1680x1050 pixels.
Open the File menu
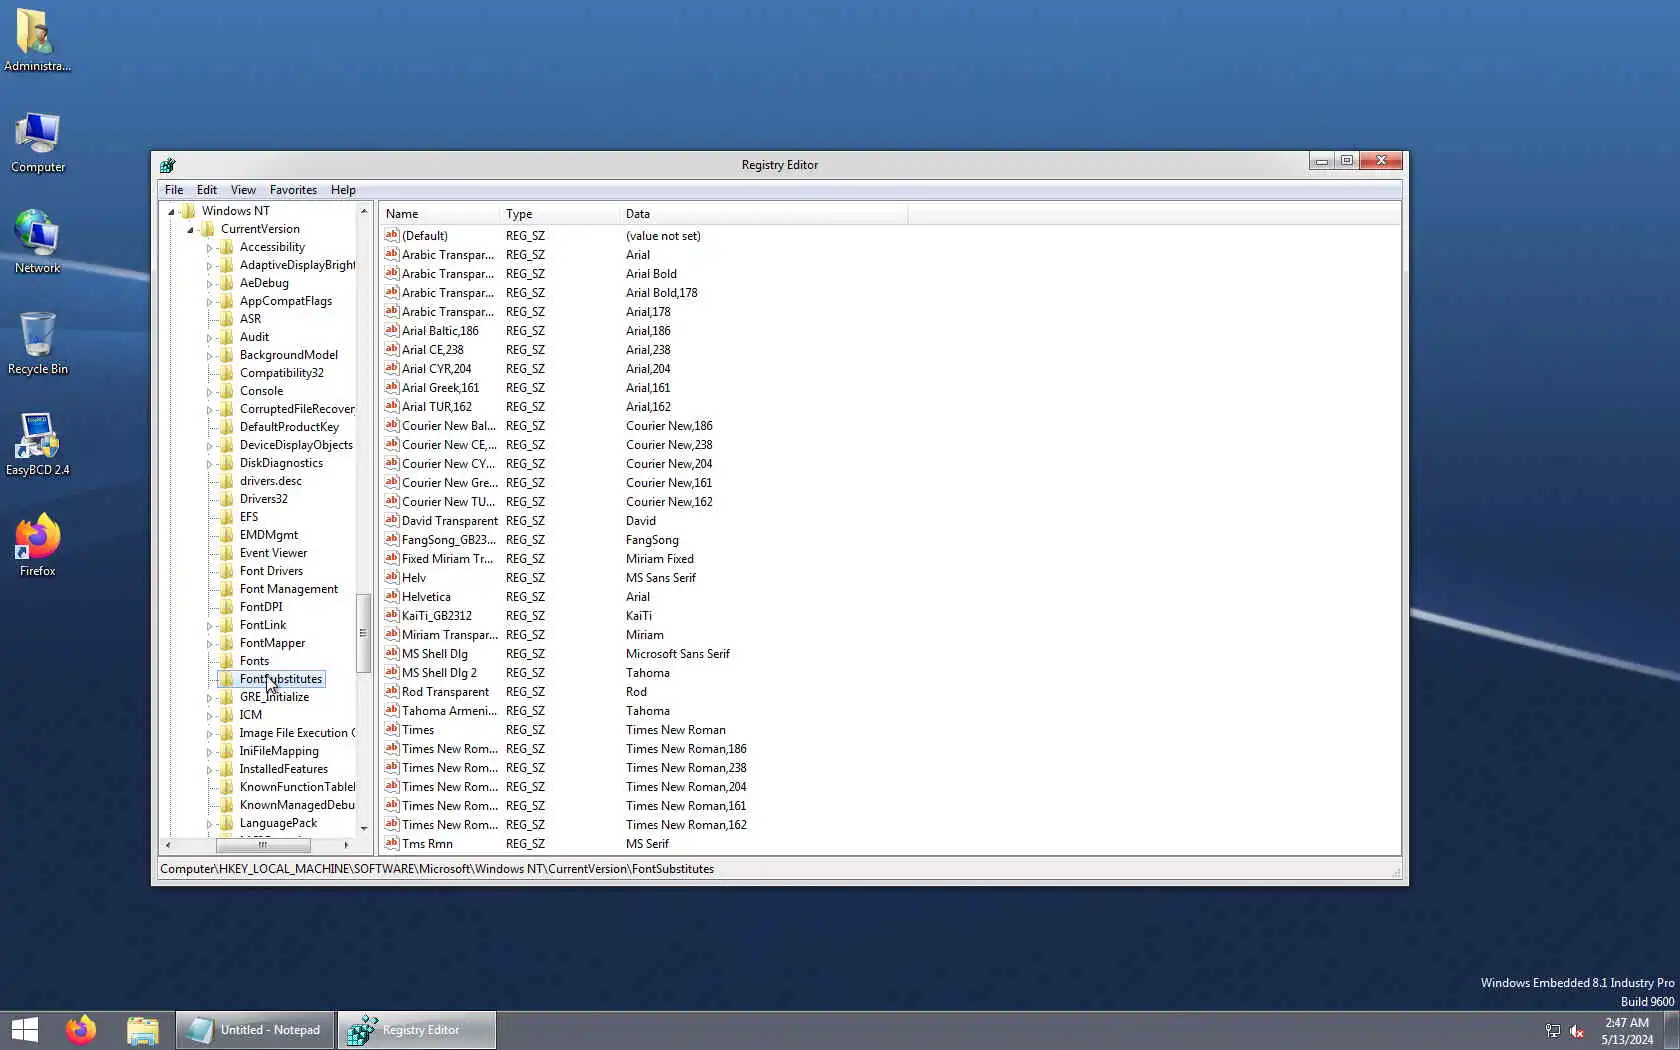[174, 190]
